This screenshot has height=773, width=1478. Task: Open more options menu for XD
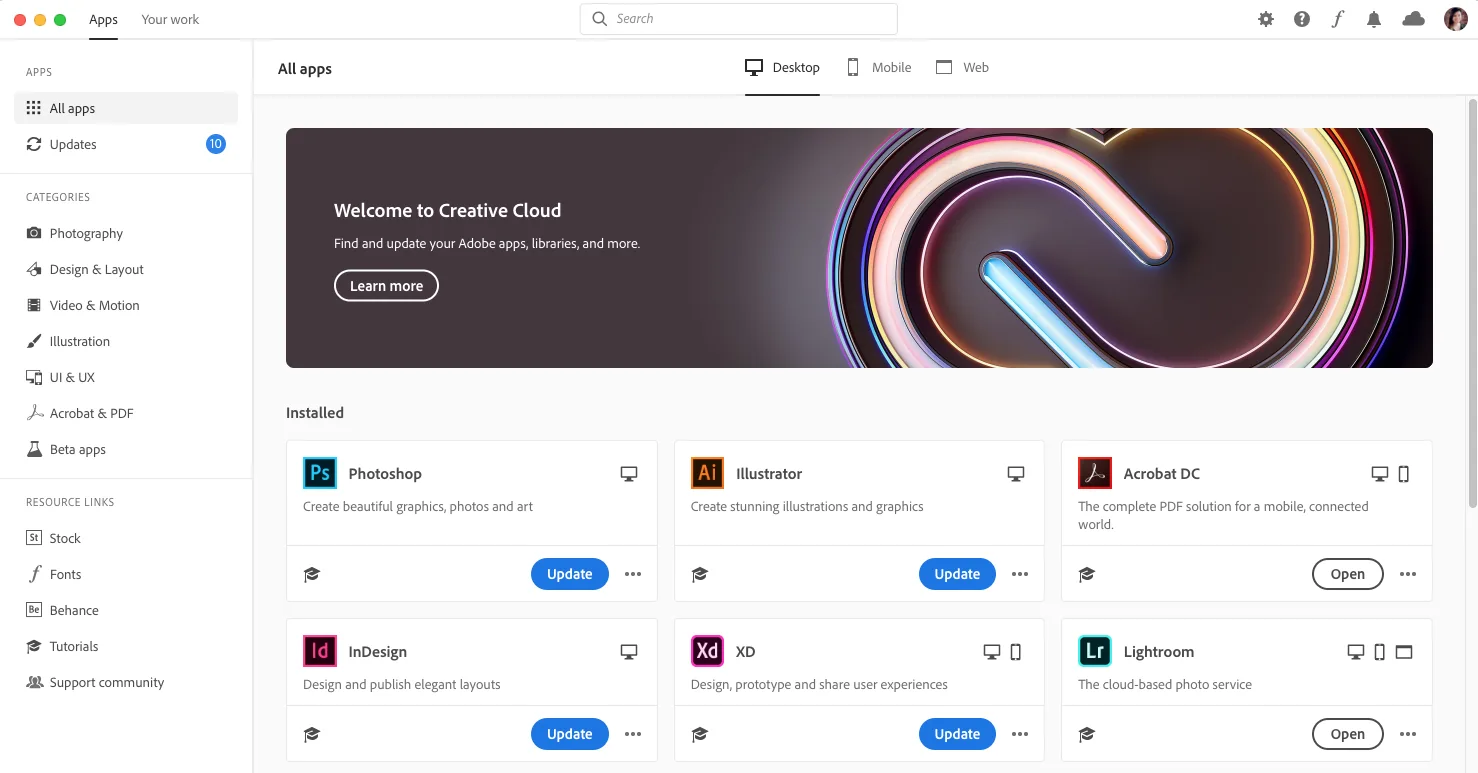click(x=1020, y=734)
